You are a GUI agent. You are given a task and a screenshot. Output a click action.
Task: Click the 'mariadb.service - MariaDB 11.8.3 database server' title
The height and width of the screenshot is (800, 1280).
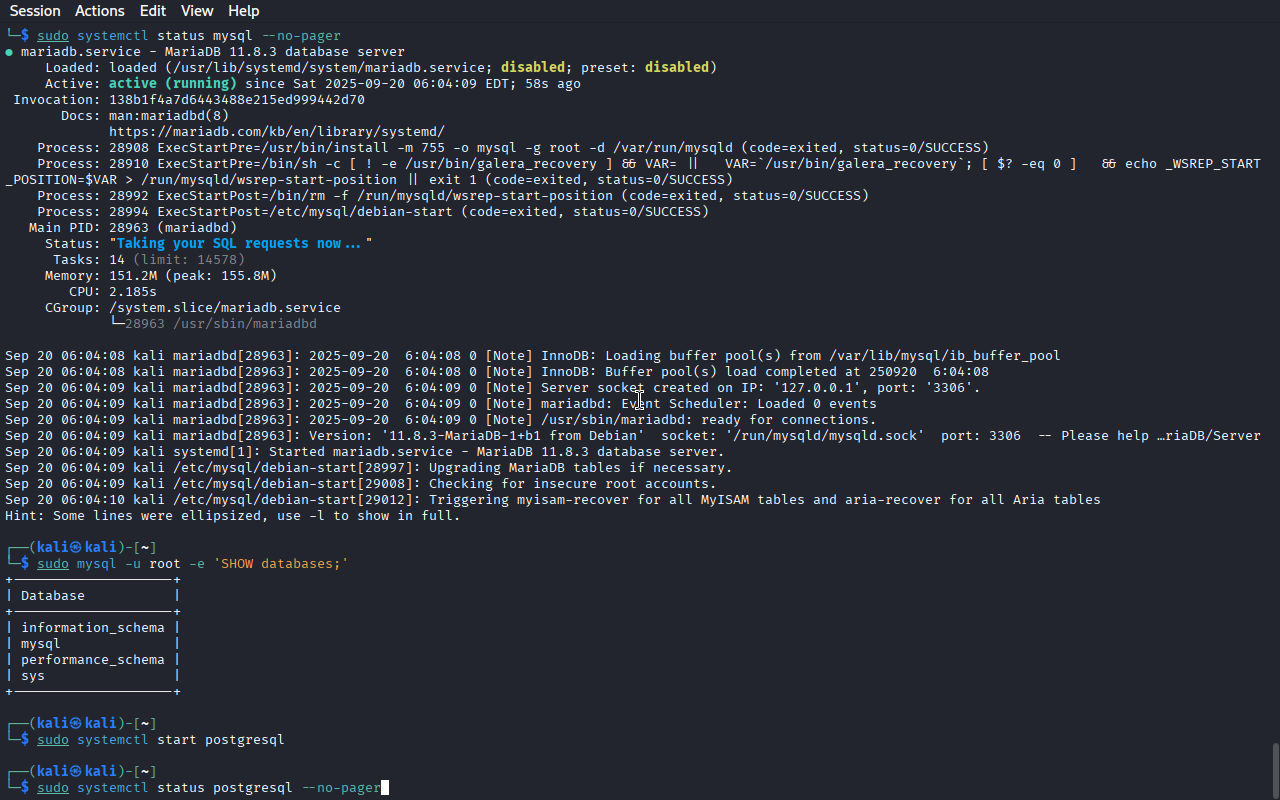tap(213, 52)
